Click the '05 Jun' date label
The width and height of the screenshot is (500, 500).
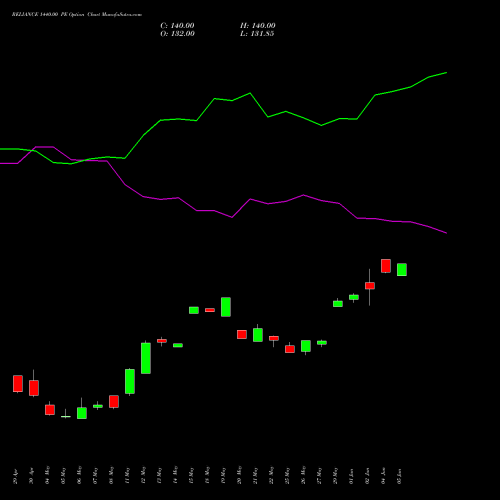point(399,476)
